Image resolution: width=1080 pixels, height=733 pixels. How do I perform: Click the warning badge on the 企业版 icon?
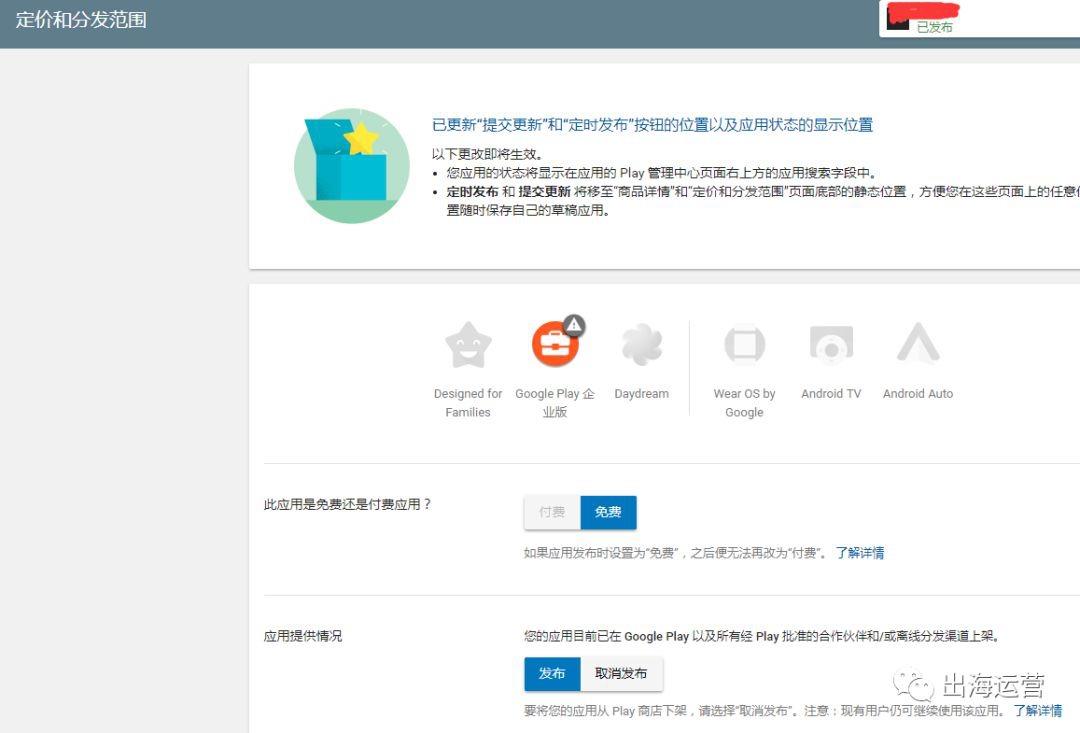(x=573, y=324)
